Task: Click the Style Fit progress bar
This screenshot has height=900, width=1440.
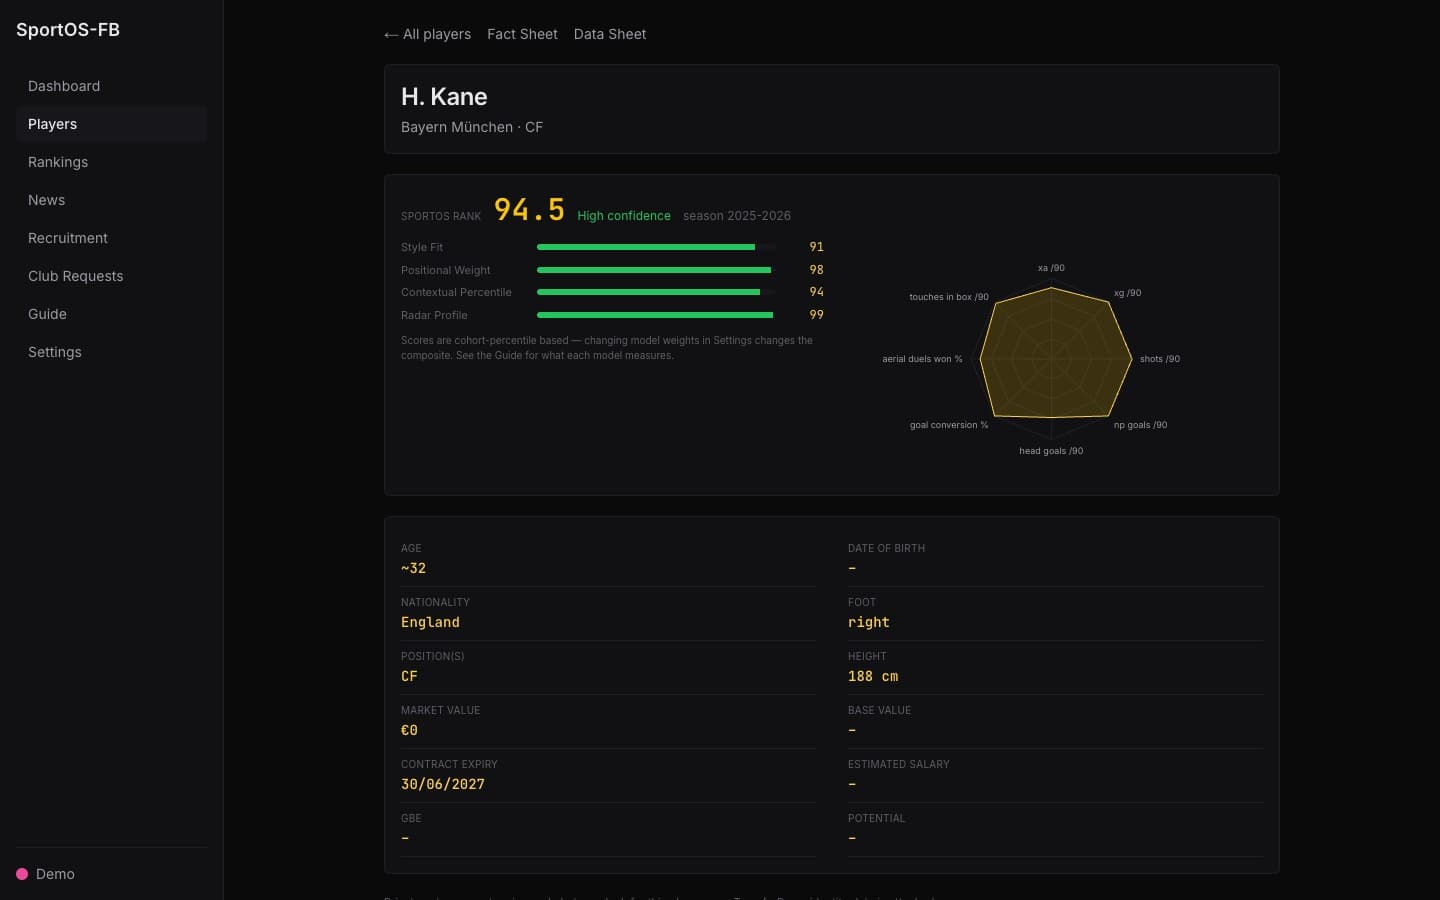Action: [x=656, y=247]
